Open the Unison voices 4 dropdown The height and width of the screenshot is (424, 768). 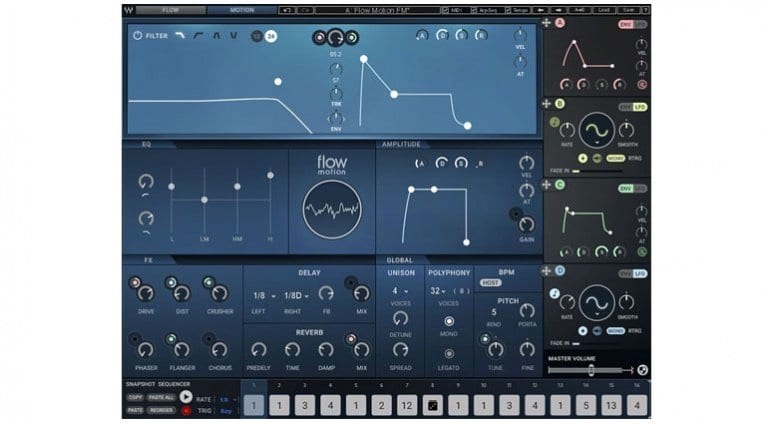[400, 291]
